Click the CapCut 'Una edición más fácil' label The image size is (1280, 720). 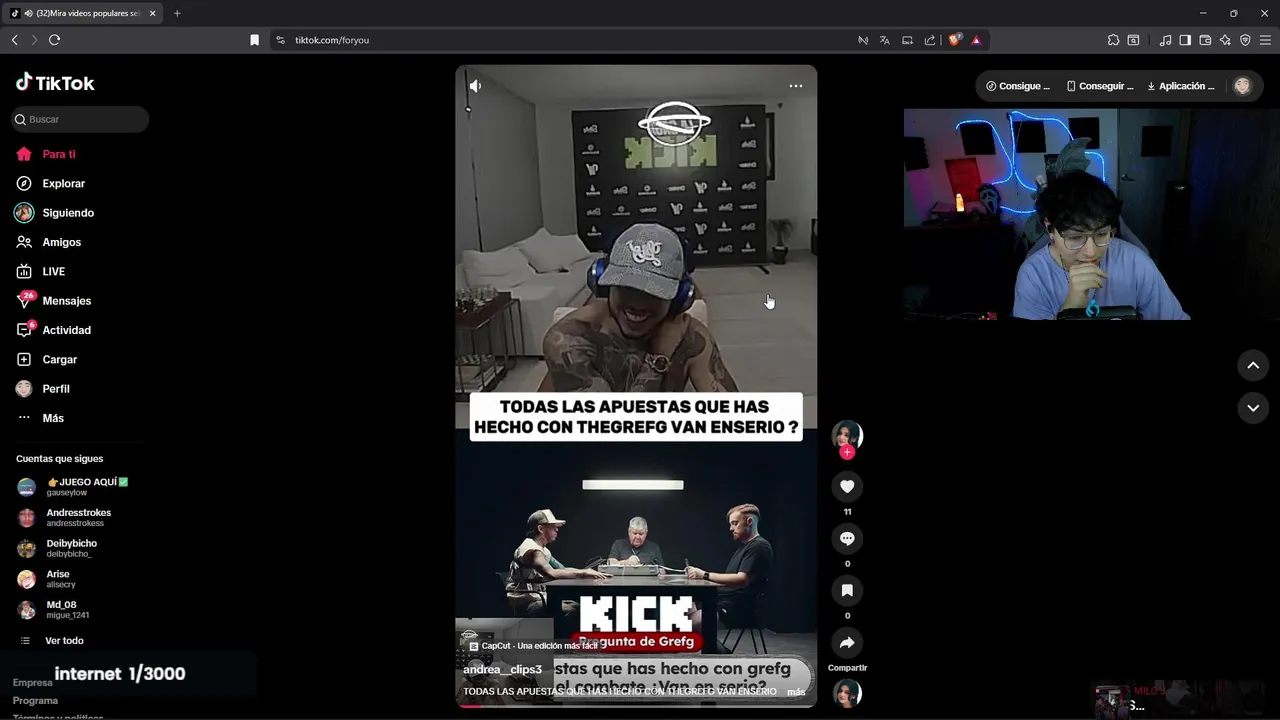(534, 646)
